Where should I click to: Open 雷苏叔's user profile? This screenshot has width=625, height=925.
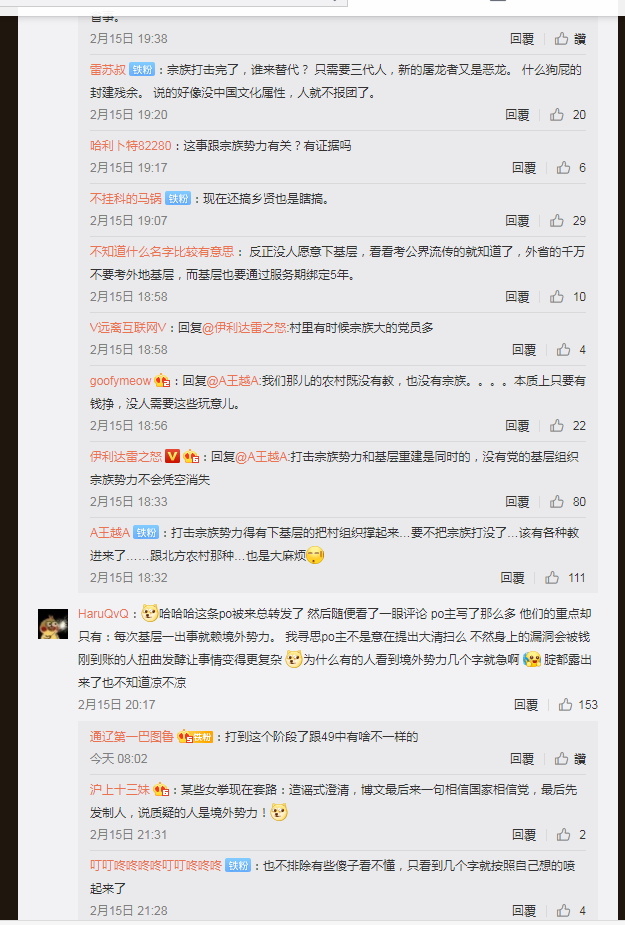coord(107,70)
